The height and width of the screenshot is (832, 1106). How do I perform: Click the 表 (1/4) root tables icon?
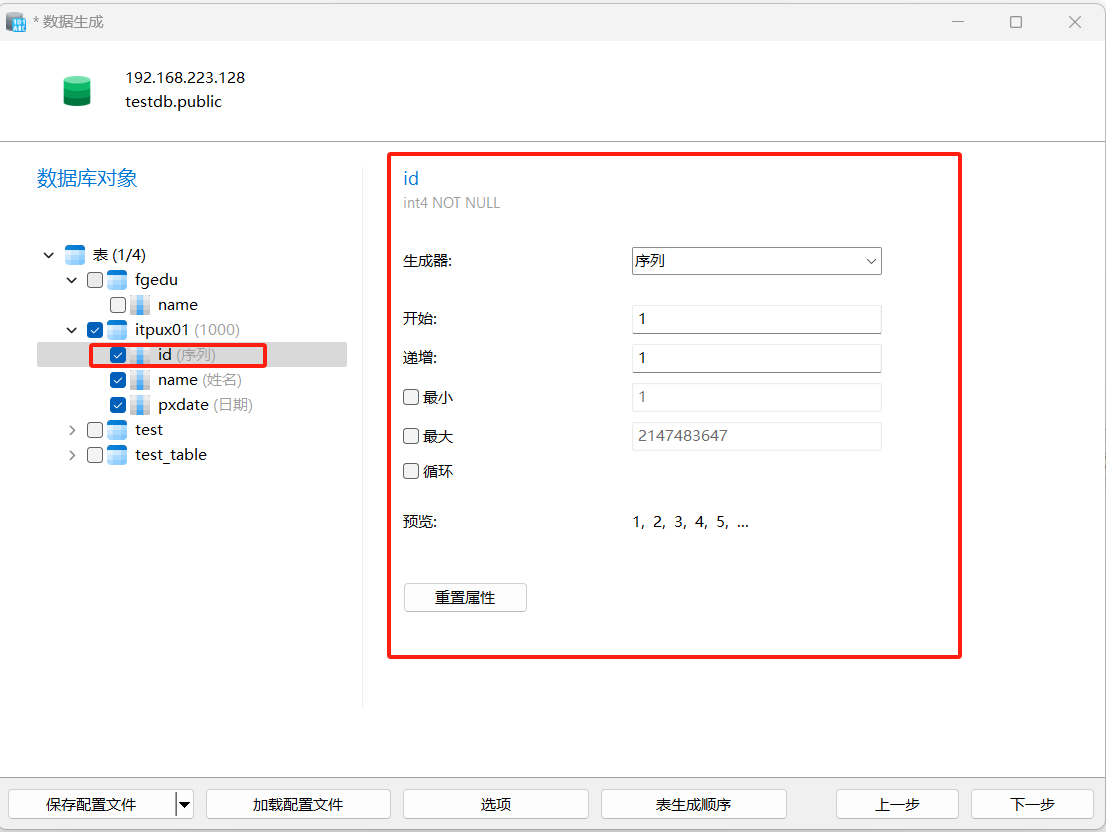[x=75, y=255]
